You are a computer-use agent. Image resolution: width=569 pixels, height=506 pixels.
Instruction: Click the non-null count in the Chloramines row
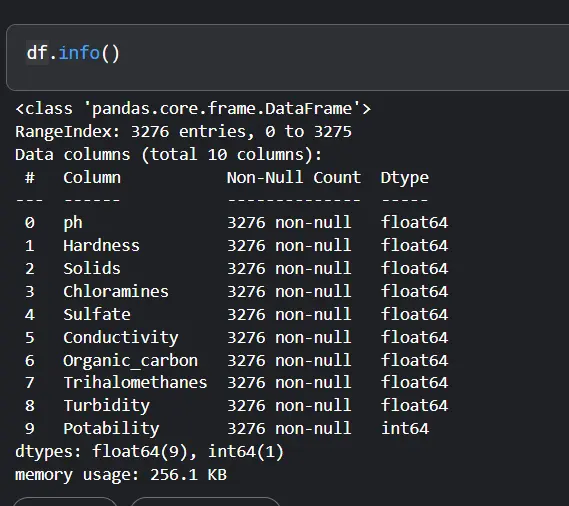[x=289, y=291]
